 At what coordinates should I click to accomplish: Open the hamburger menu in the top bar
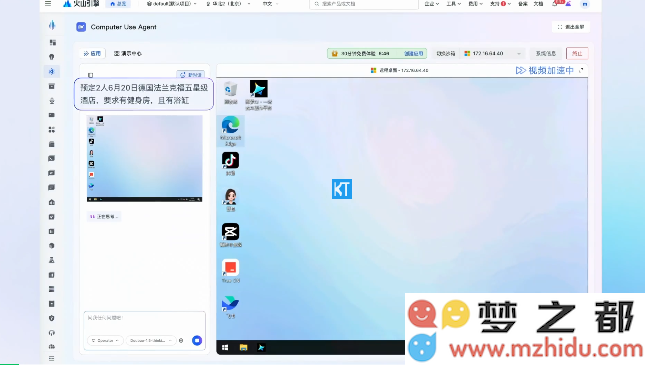(48, 4)
